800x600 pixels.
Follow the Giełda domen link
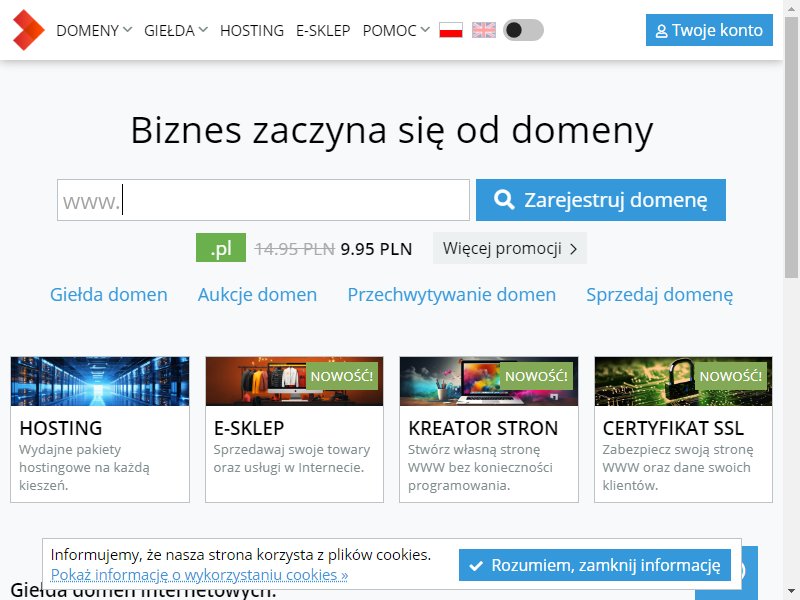click(109, 294)
